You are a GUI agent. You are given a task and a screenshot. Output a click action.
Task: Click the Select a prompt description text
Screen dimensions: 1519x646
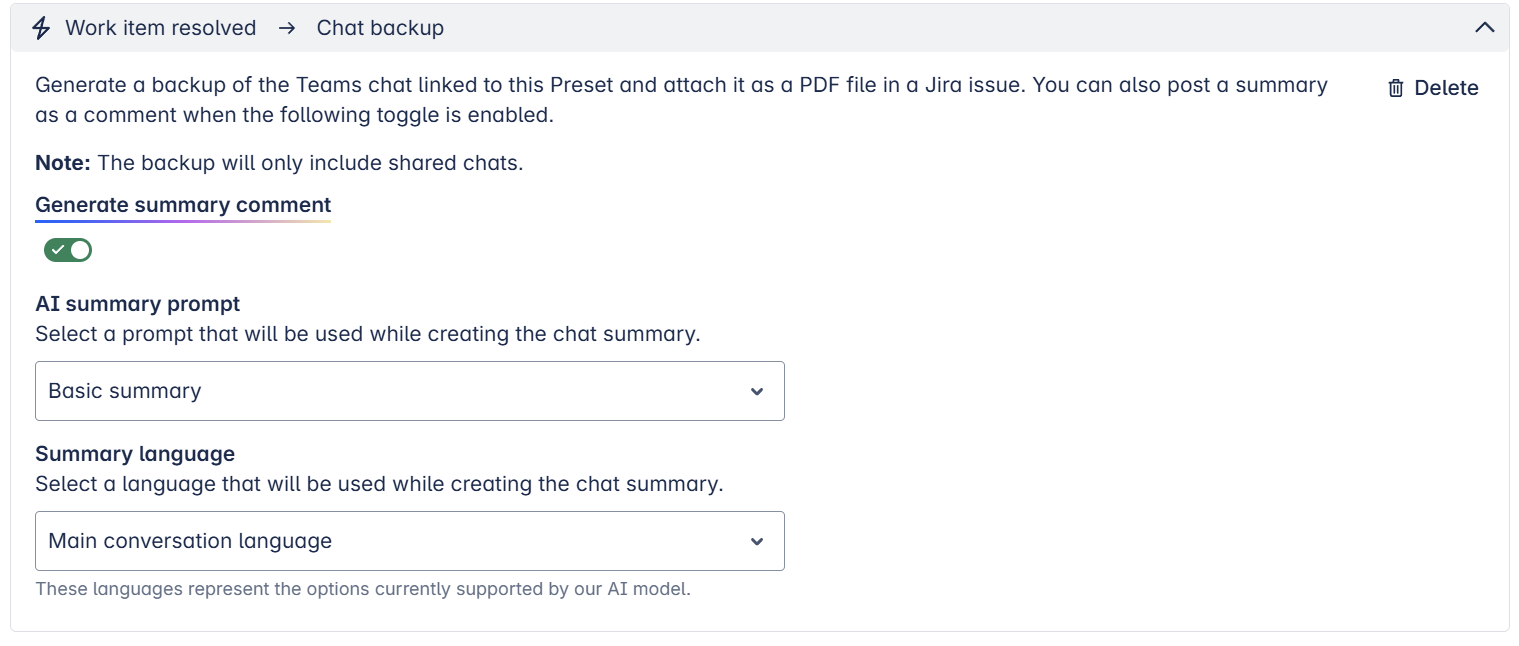tap(367, 334)
